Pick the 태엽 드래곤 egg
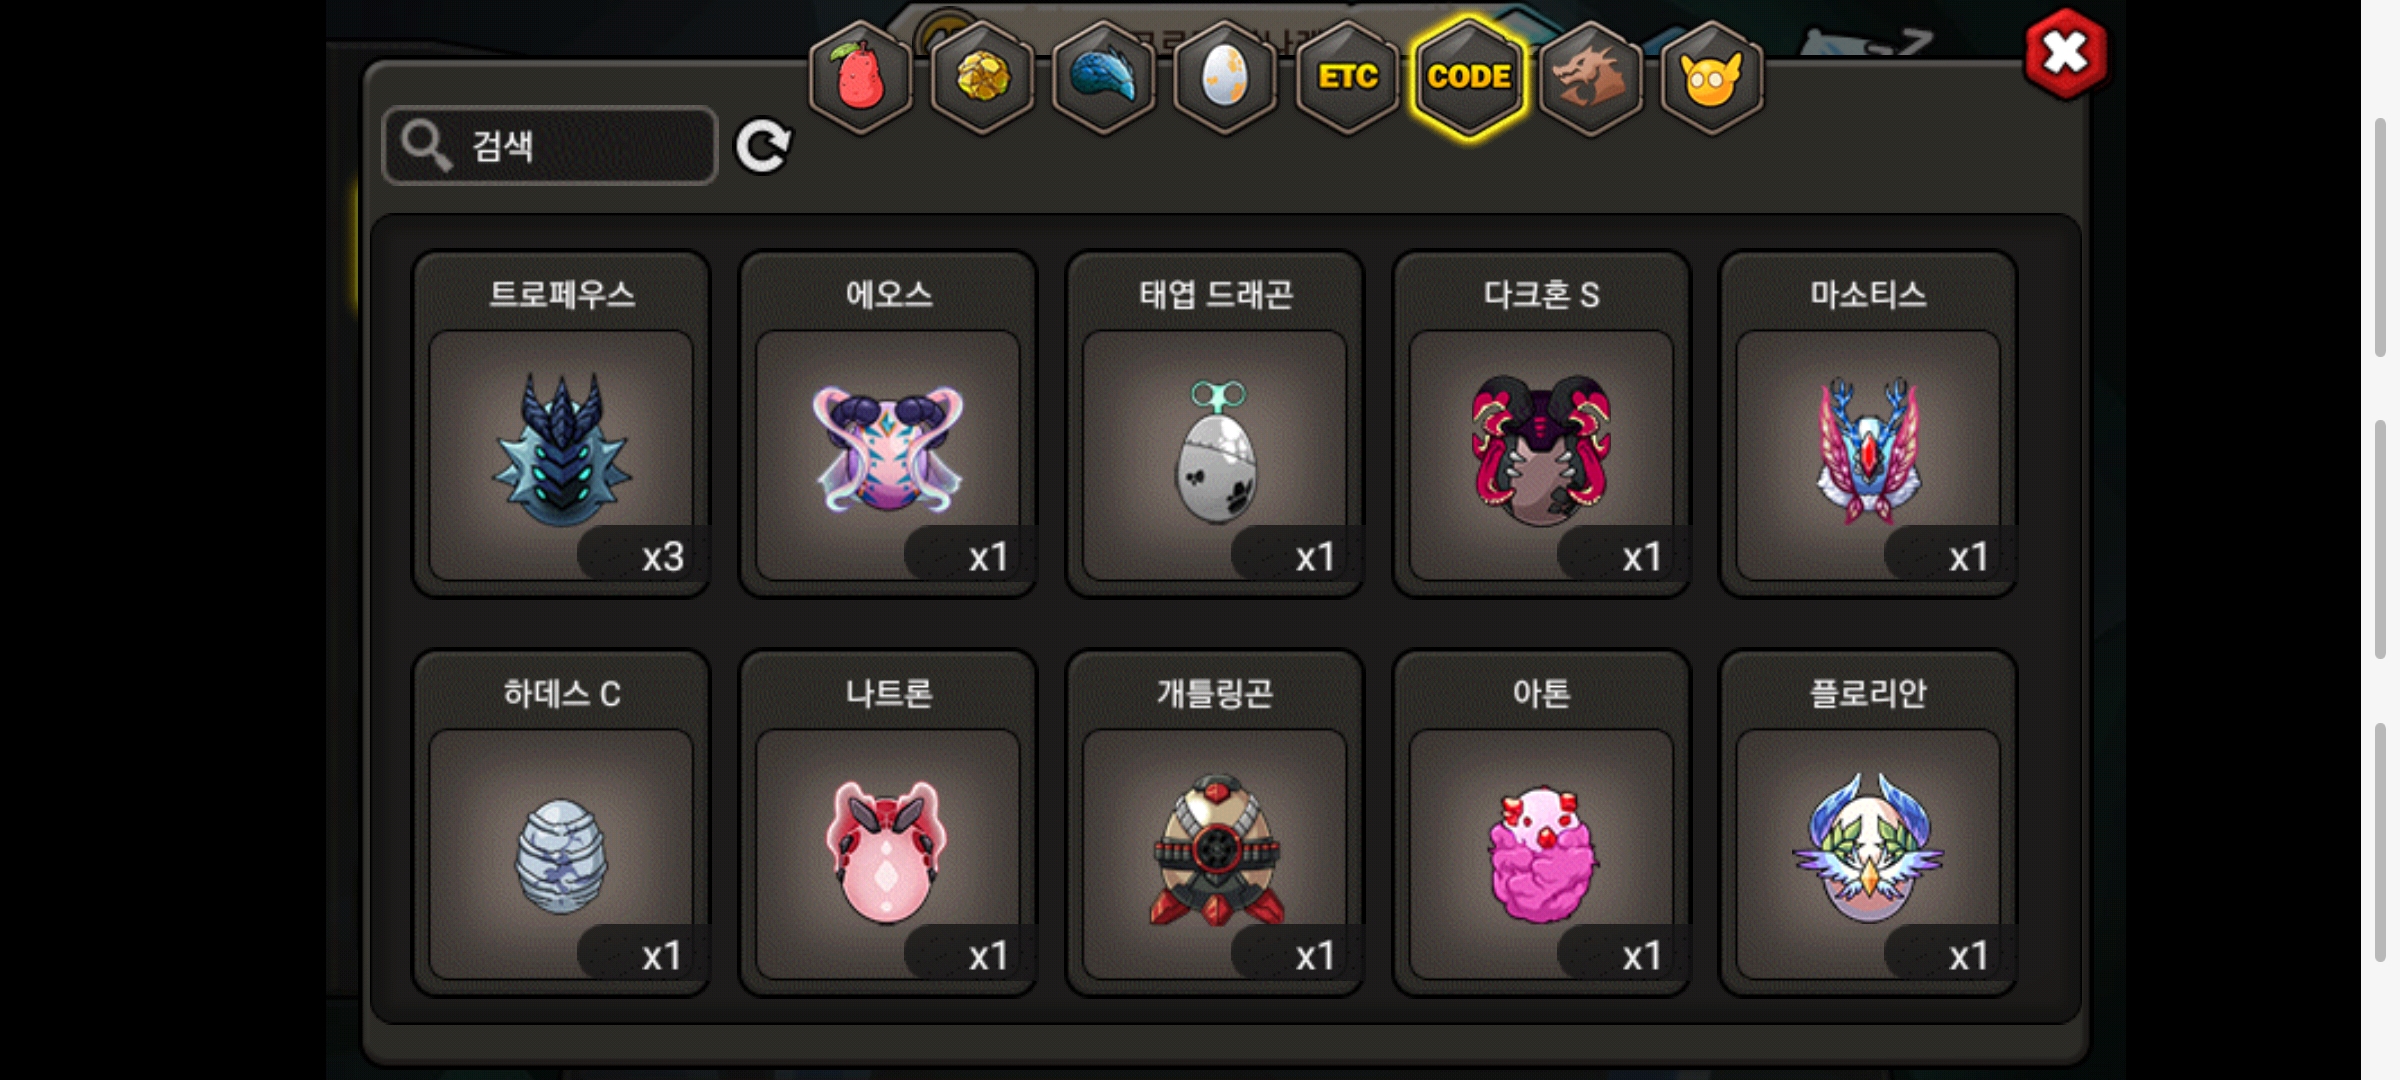 click(1215, 424)
